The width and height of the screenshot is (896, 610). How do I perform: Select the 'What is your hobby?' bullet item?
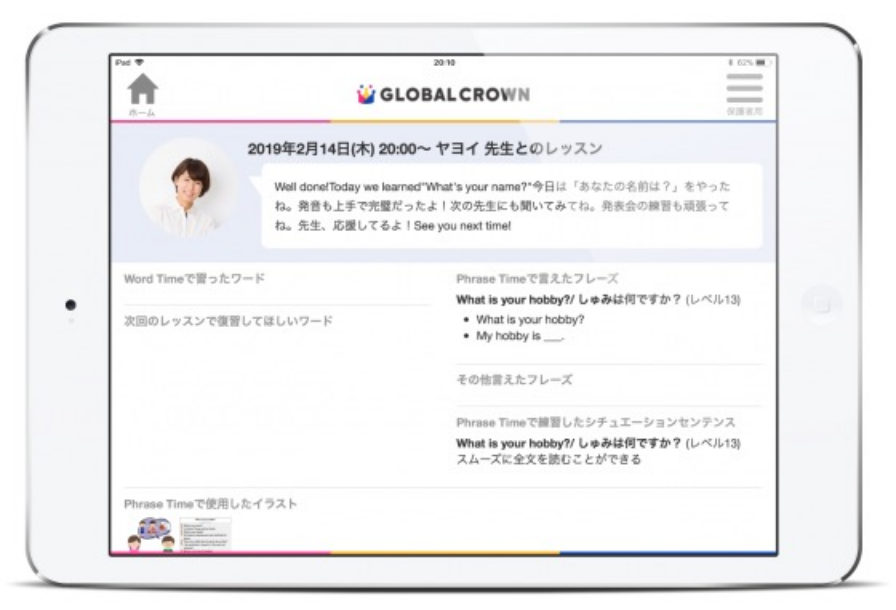click(x=530, y=319)
